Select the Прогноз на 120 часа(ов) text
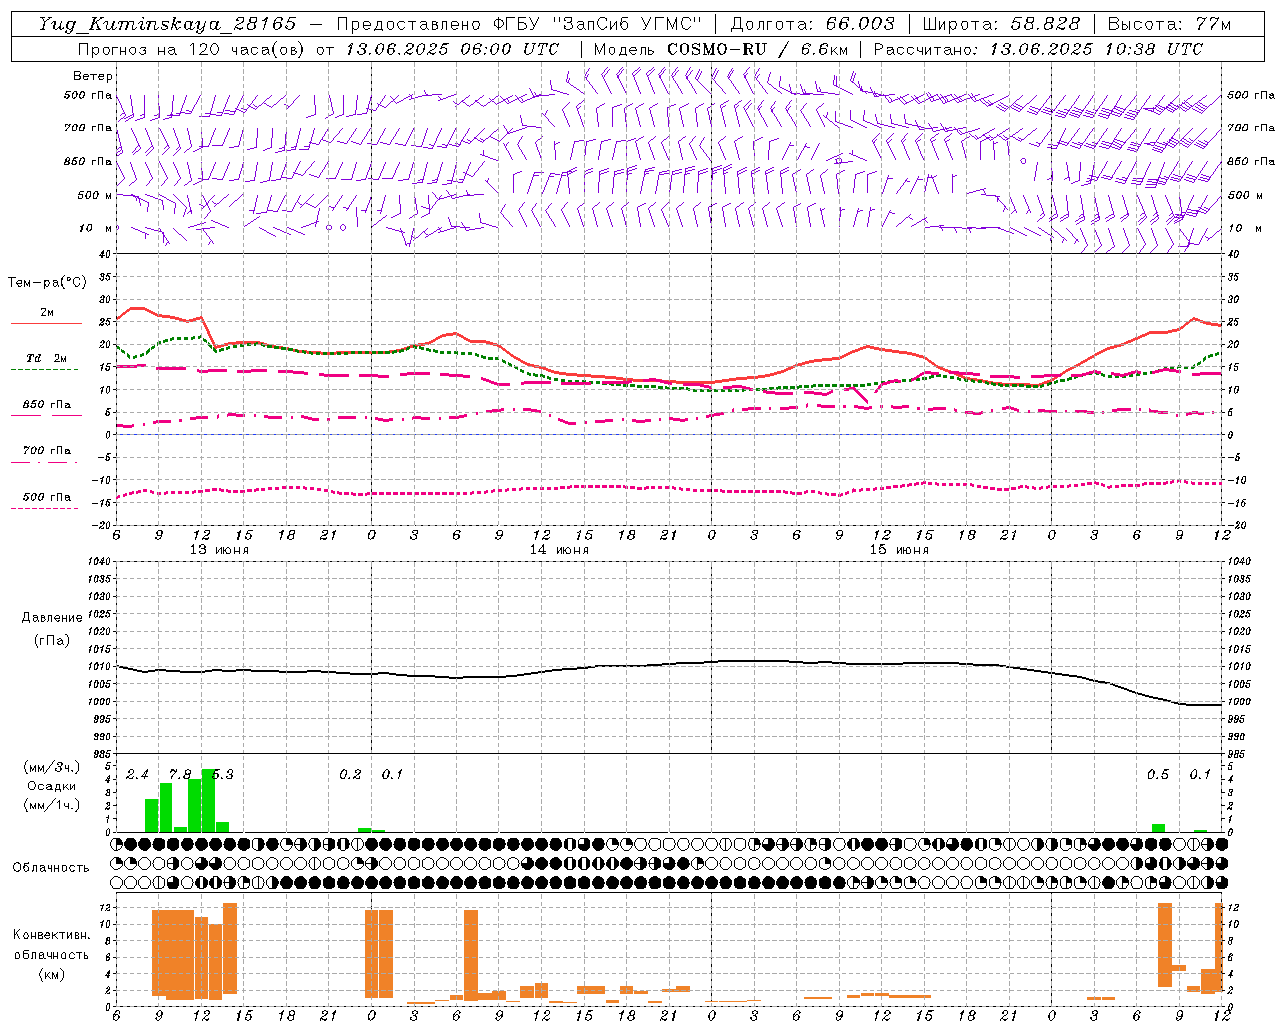This screenshot has height=1024, width=1280. click(x=193, y=49)
